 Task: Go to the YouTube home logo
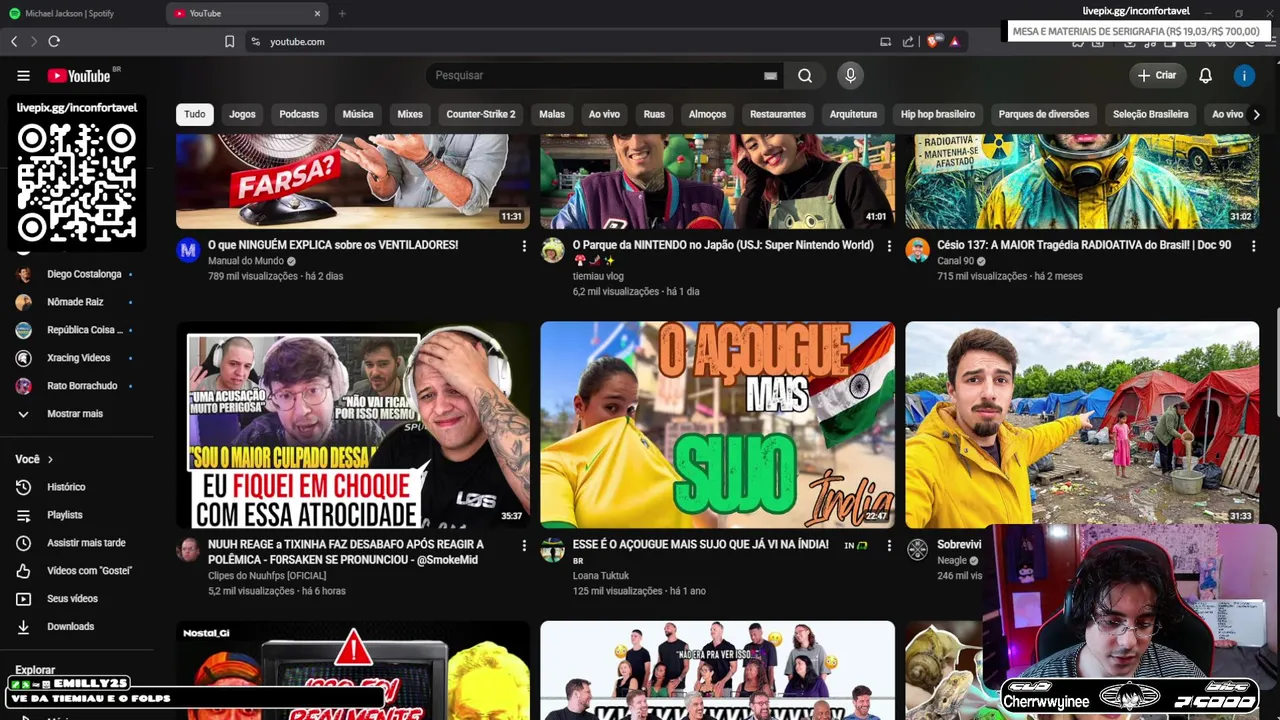point(79,76)
